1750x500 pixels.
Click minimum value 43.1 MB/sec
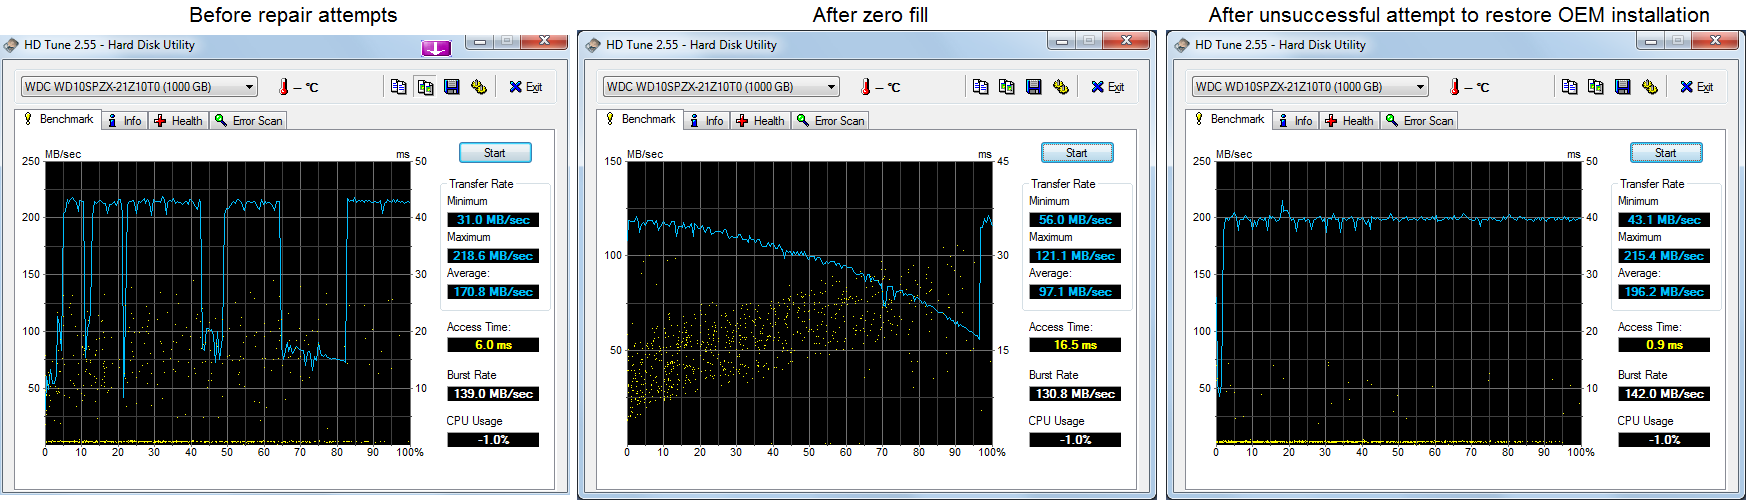point(1664,220)
